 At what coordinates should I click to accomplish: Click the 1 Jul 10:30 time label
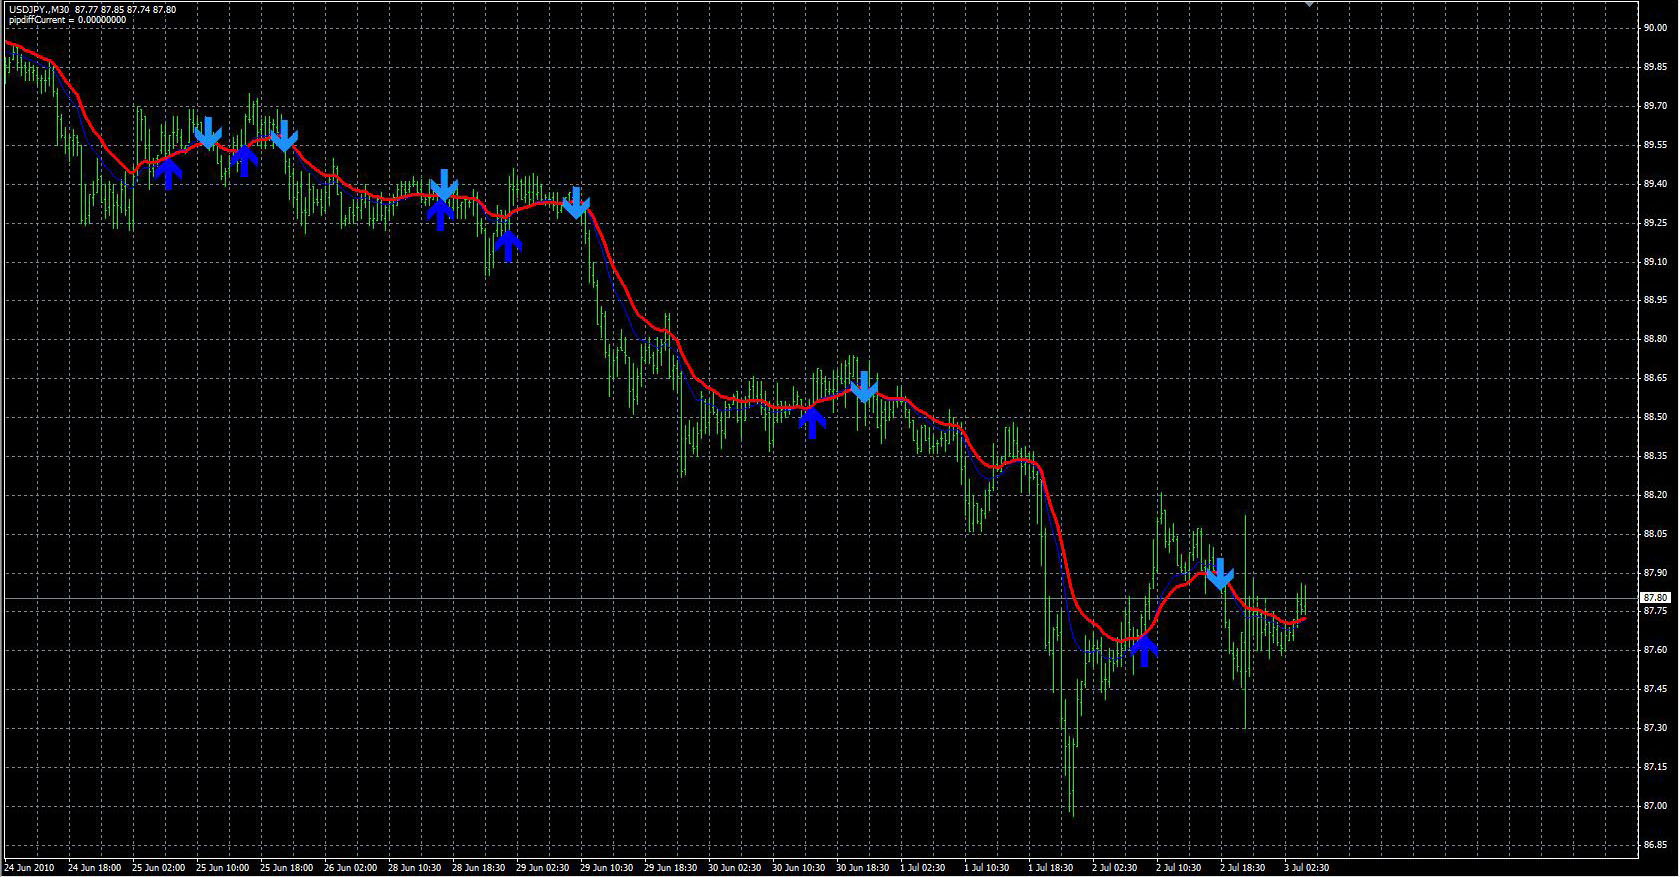pyautogui.click(x=986, y=868)
